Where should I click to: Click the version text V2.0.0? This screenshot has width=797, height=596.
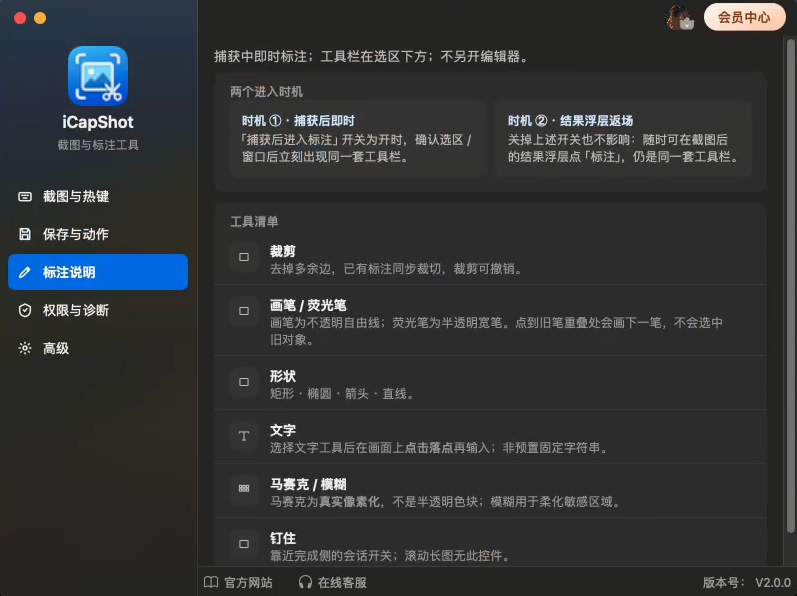coord(773,582)
